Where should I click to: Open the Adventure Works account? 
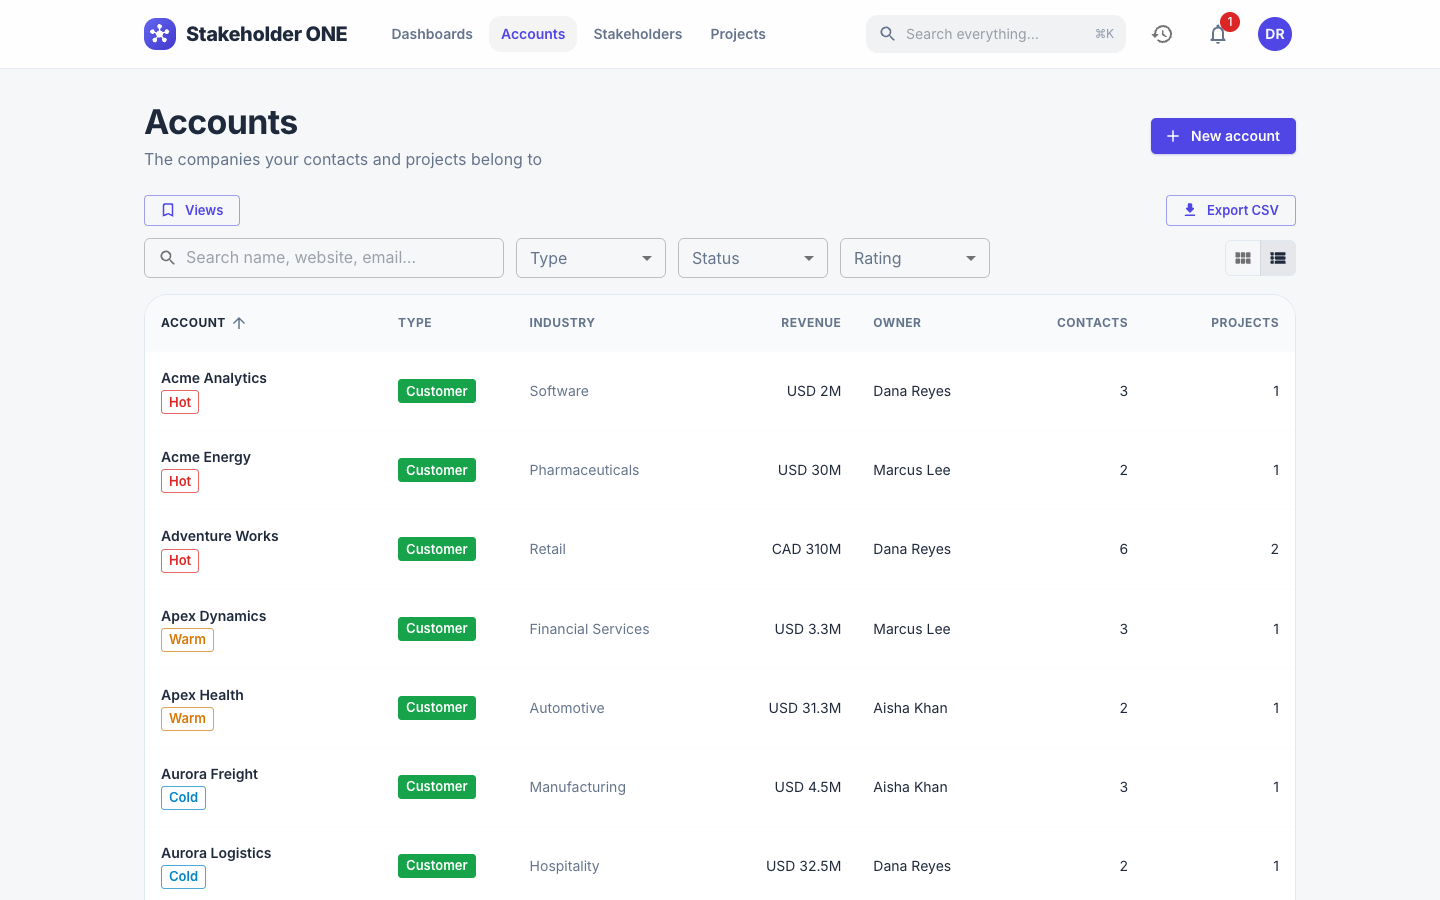pyautogui.click(x=220, y=536)
